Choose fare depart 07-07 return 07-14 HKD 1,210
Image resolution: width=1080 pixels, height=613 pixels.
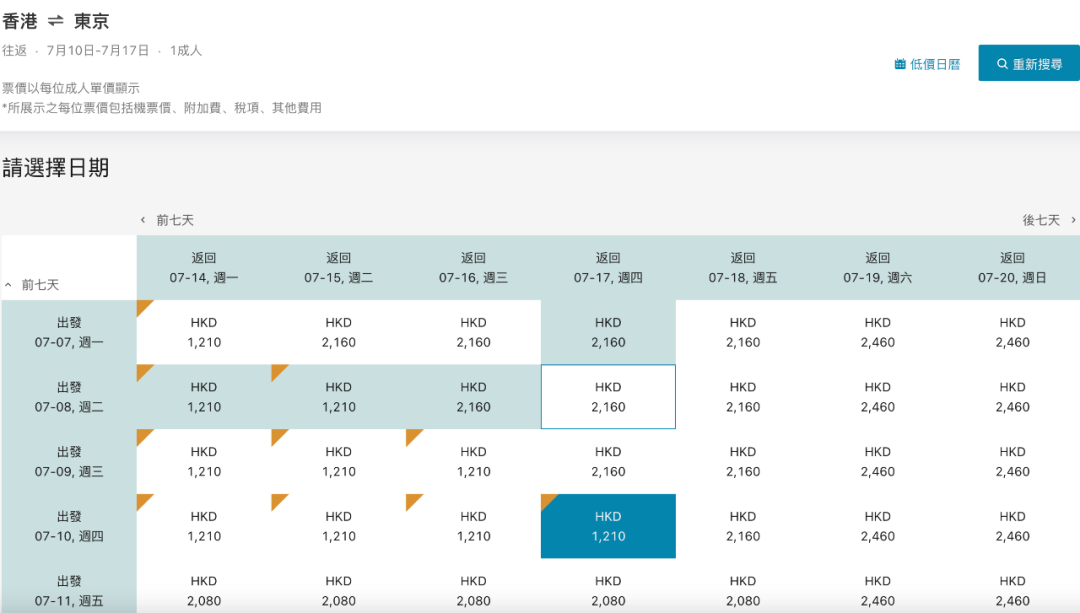pyautogui.click(x=204, y=332)
